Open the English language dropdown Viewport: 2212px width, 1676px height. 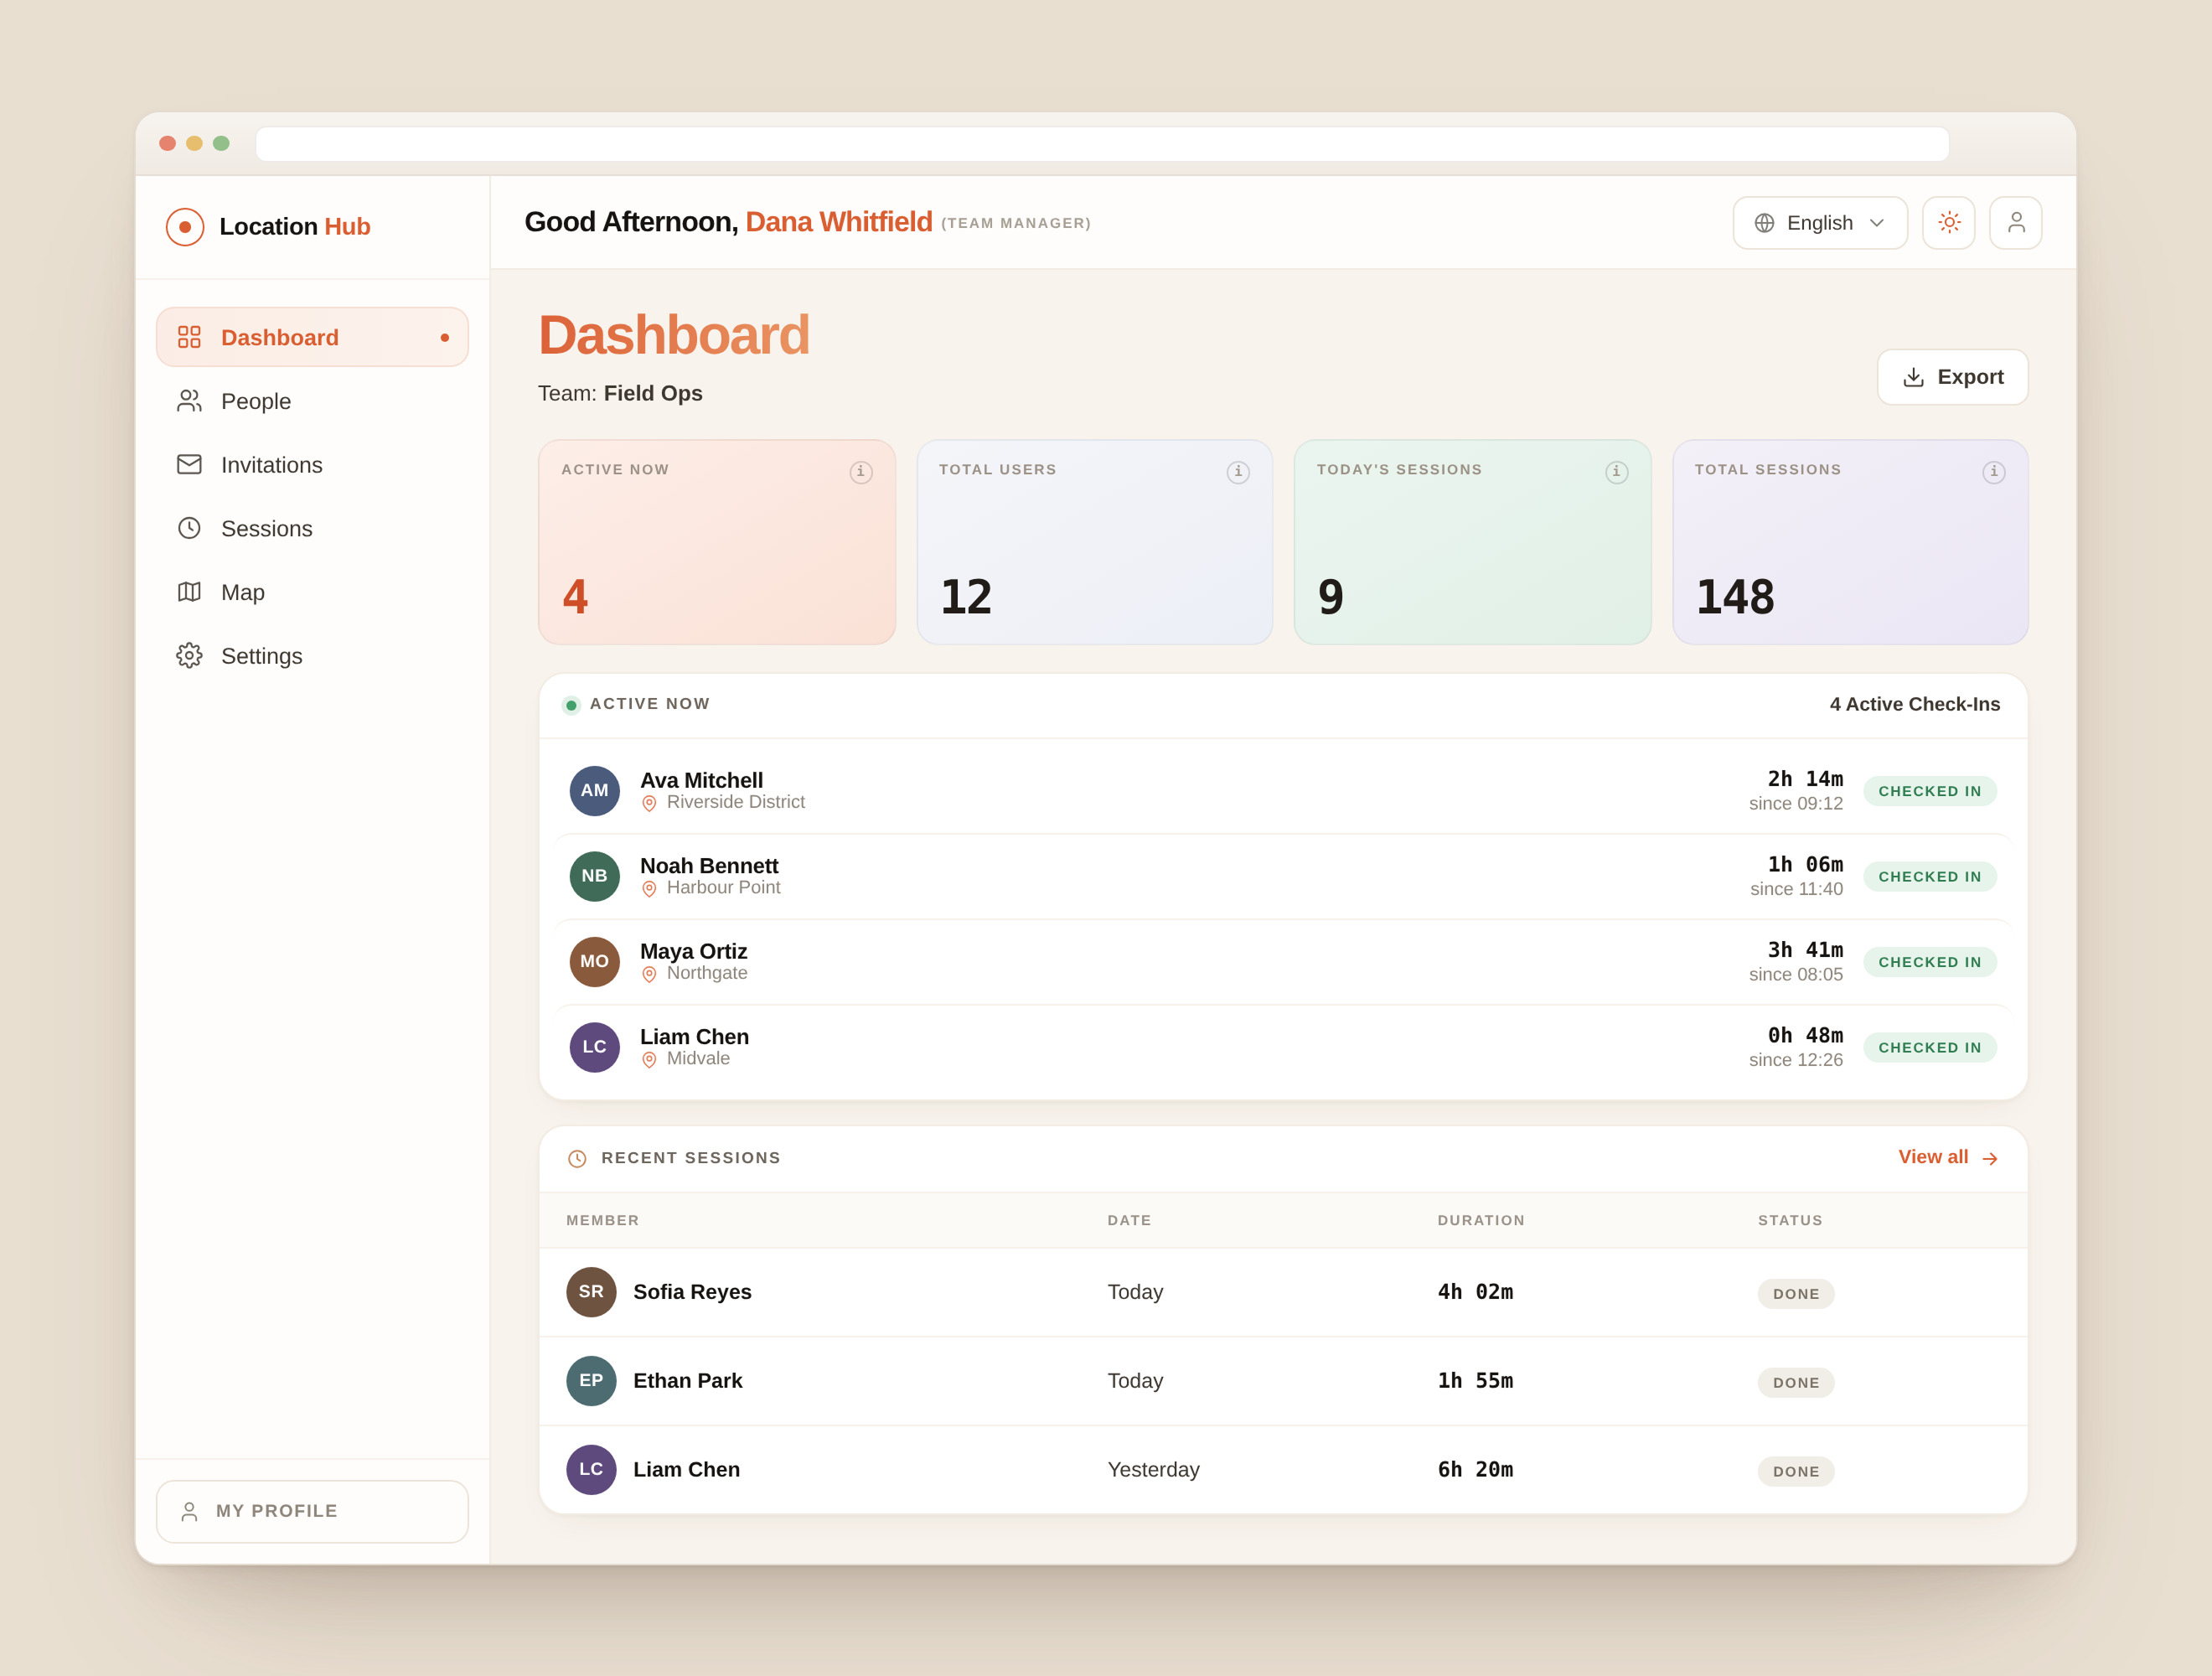click(x=1819, y=223)
